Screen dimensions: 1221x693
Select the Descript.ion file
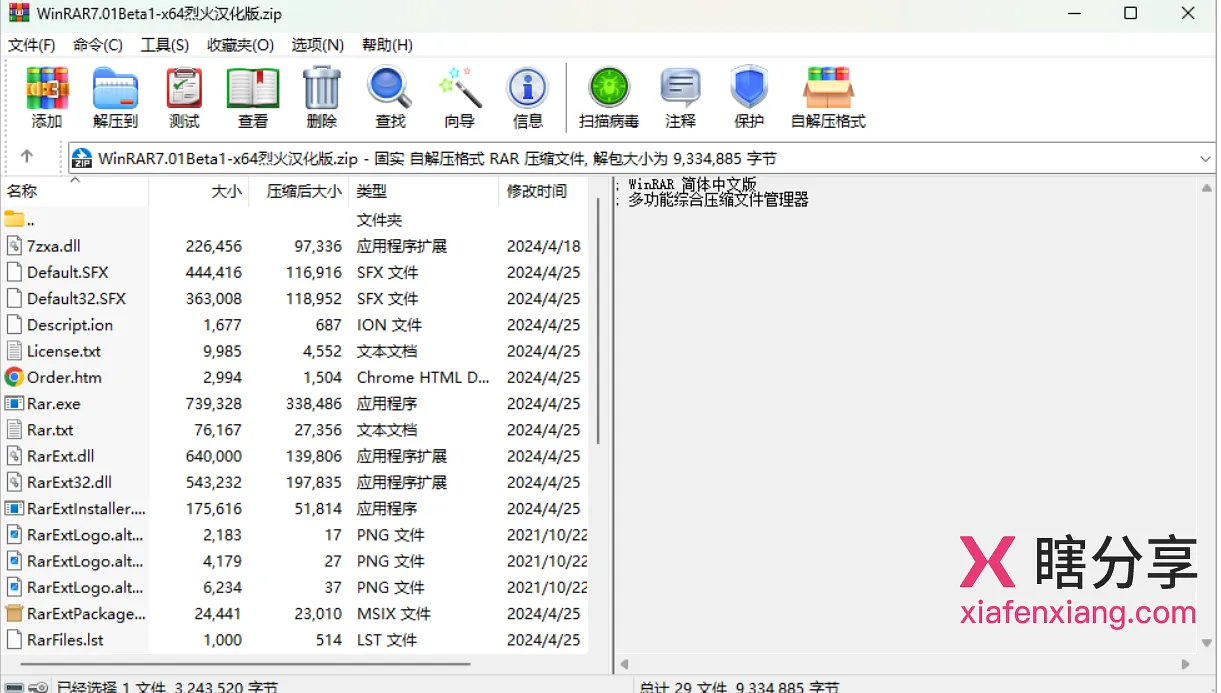point(70,325)
